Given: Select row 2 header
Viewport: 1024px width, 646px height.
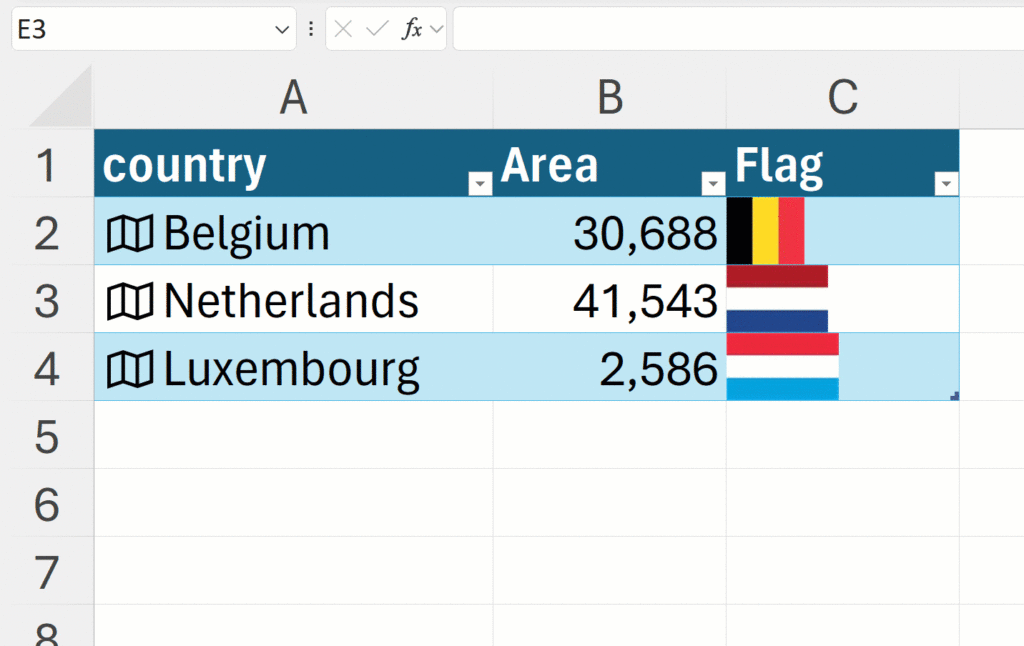Looking at the screenshot, I should pyautogui.click(x=47, y=233).
